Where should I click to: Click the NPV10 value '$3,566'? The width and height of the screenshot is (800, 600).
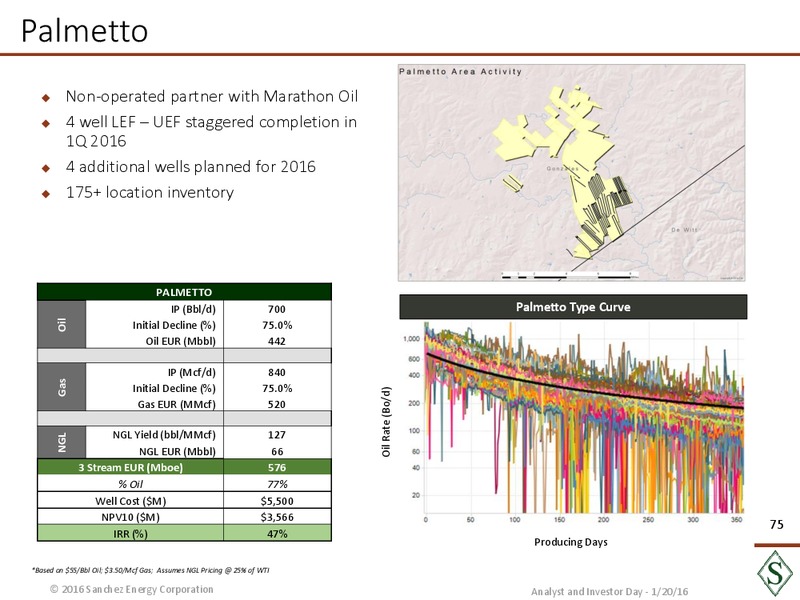277,517
